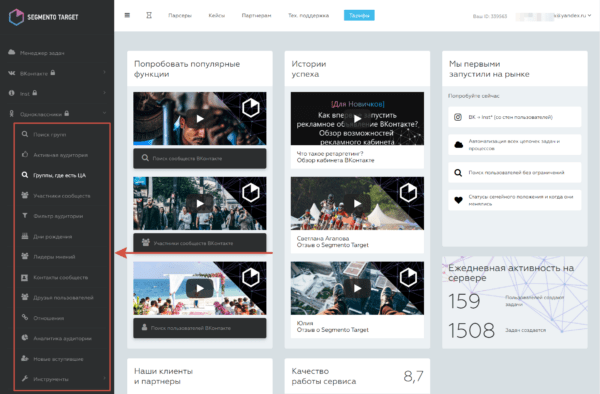Collapse the Одноклассники sidebar section
Viewport: 600px width, 394px height.
click(57, 114)
